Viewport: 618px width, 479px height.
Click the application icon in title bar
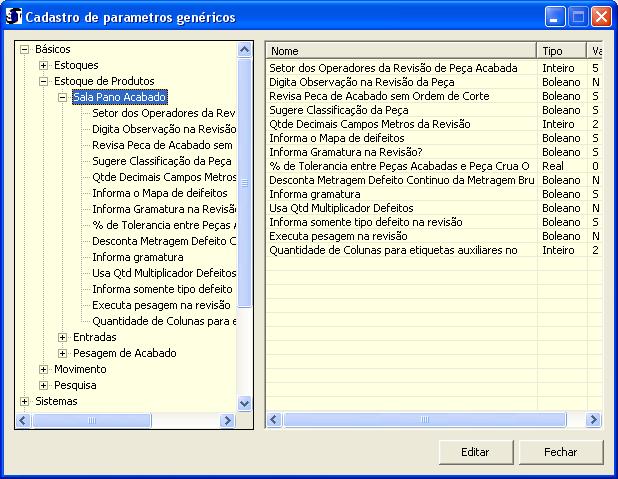[14, 17]
